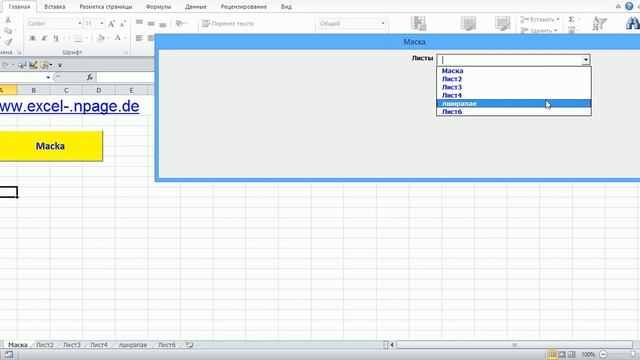Open the Вставка ribbon tab
This screenshot has width=640, height=360.
[55, 7]
